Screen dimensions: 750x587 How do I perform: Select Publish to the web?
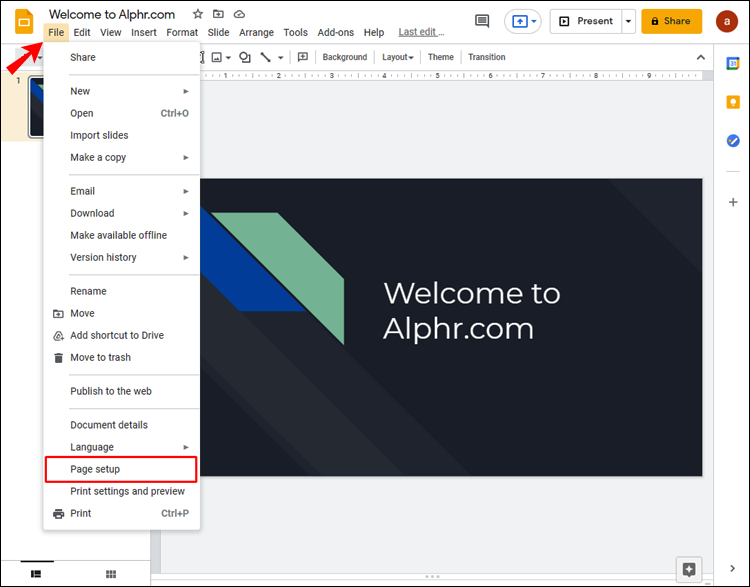click(x=121, y=391)
